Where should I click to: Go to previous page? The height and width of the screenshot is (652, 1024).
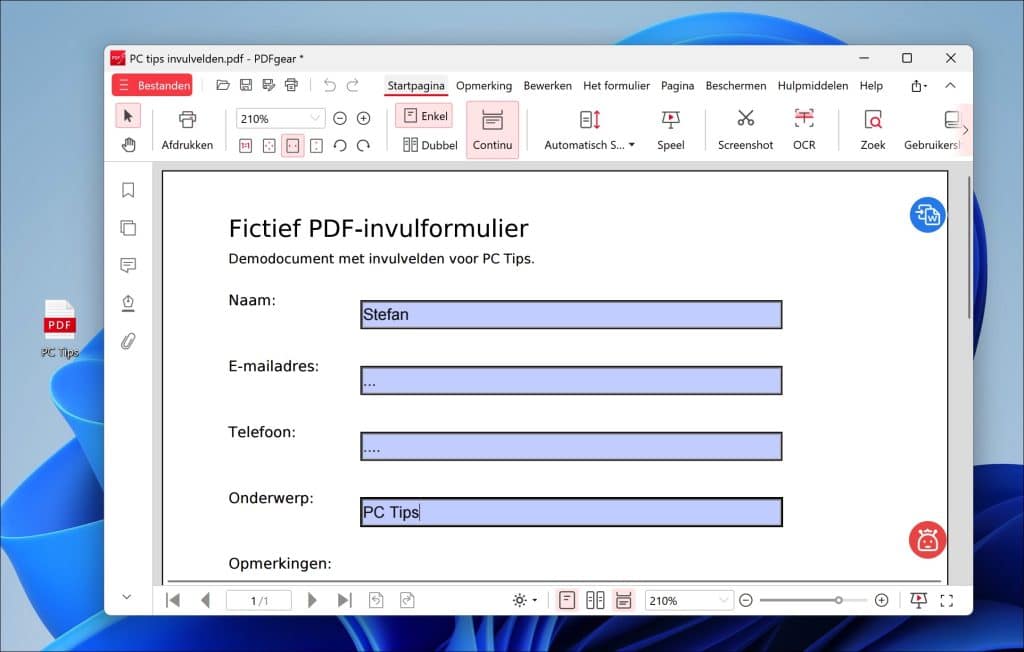[x=205, y=600]
